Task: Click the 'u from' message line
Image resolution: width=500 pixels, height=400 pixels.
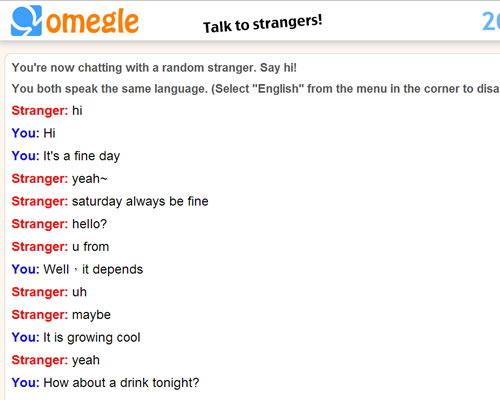Action: [60, 247]
